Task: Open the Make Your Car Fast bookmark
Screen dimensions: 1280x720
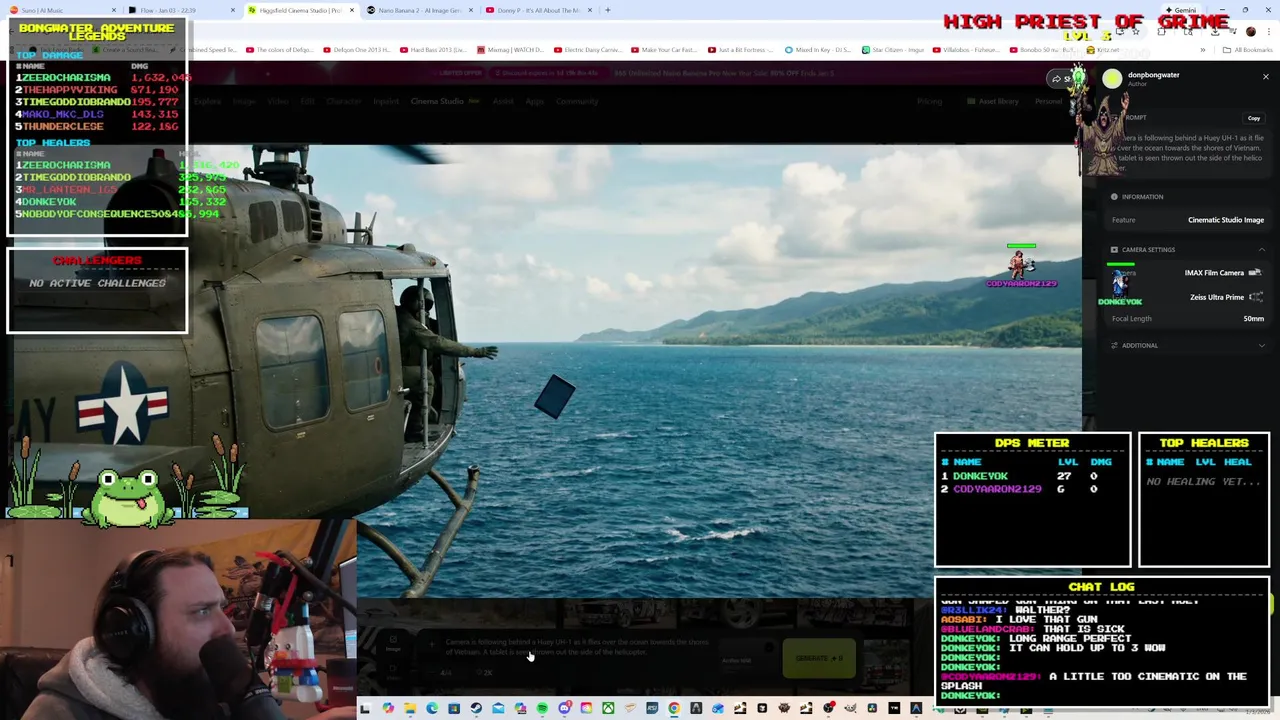Action: click(x=664, y=50)
